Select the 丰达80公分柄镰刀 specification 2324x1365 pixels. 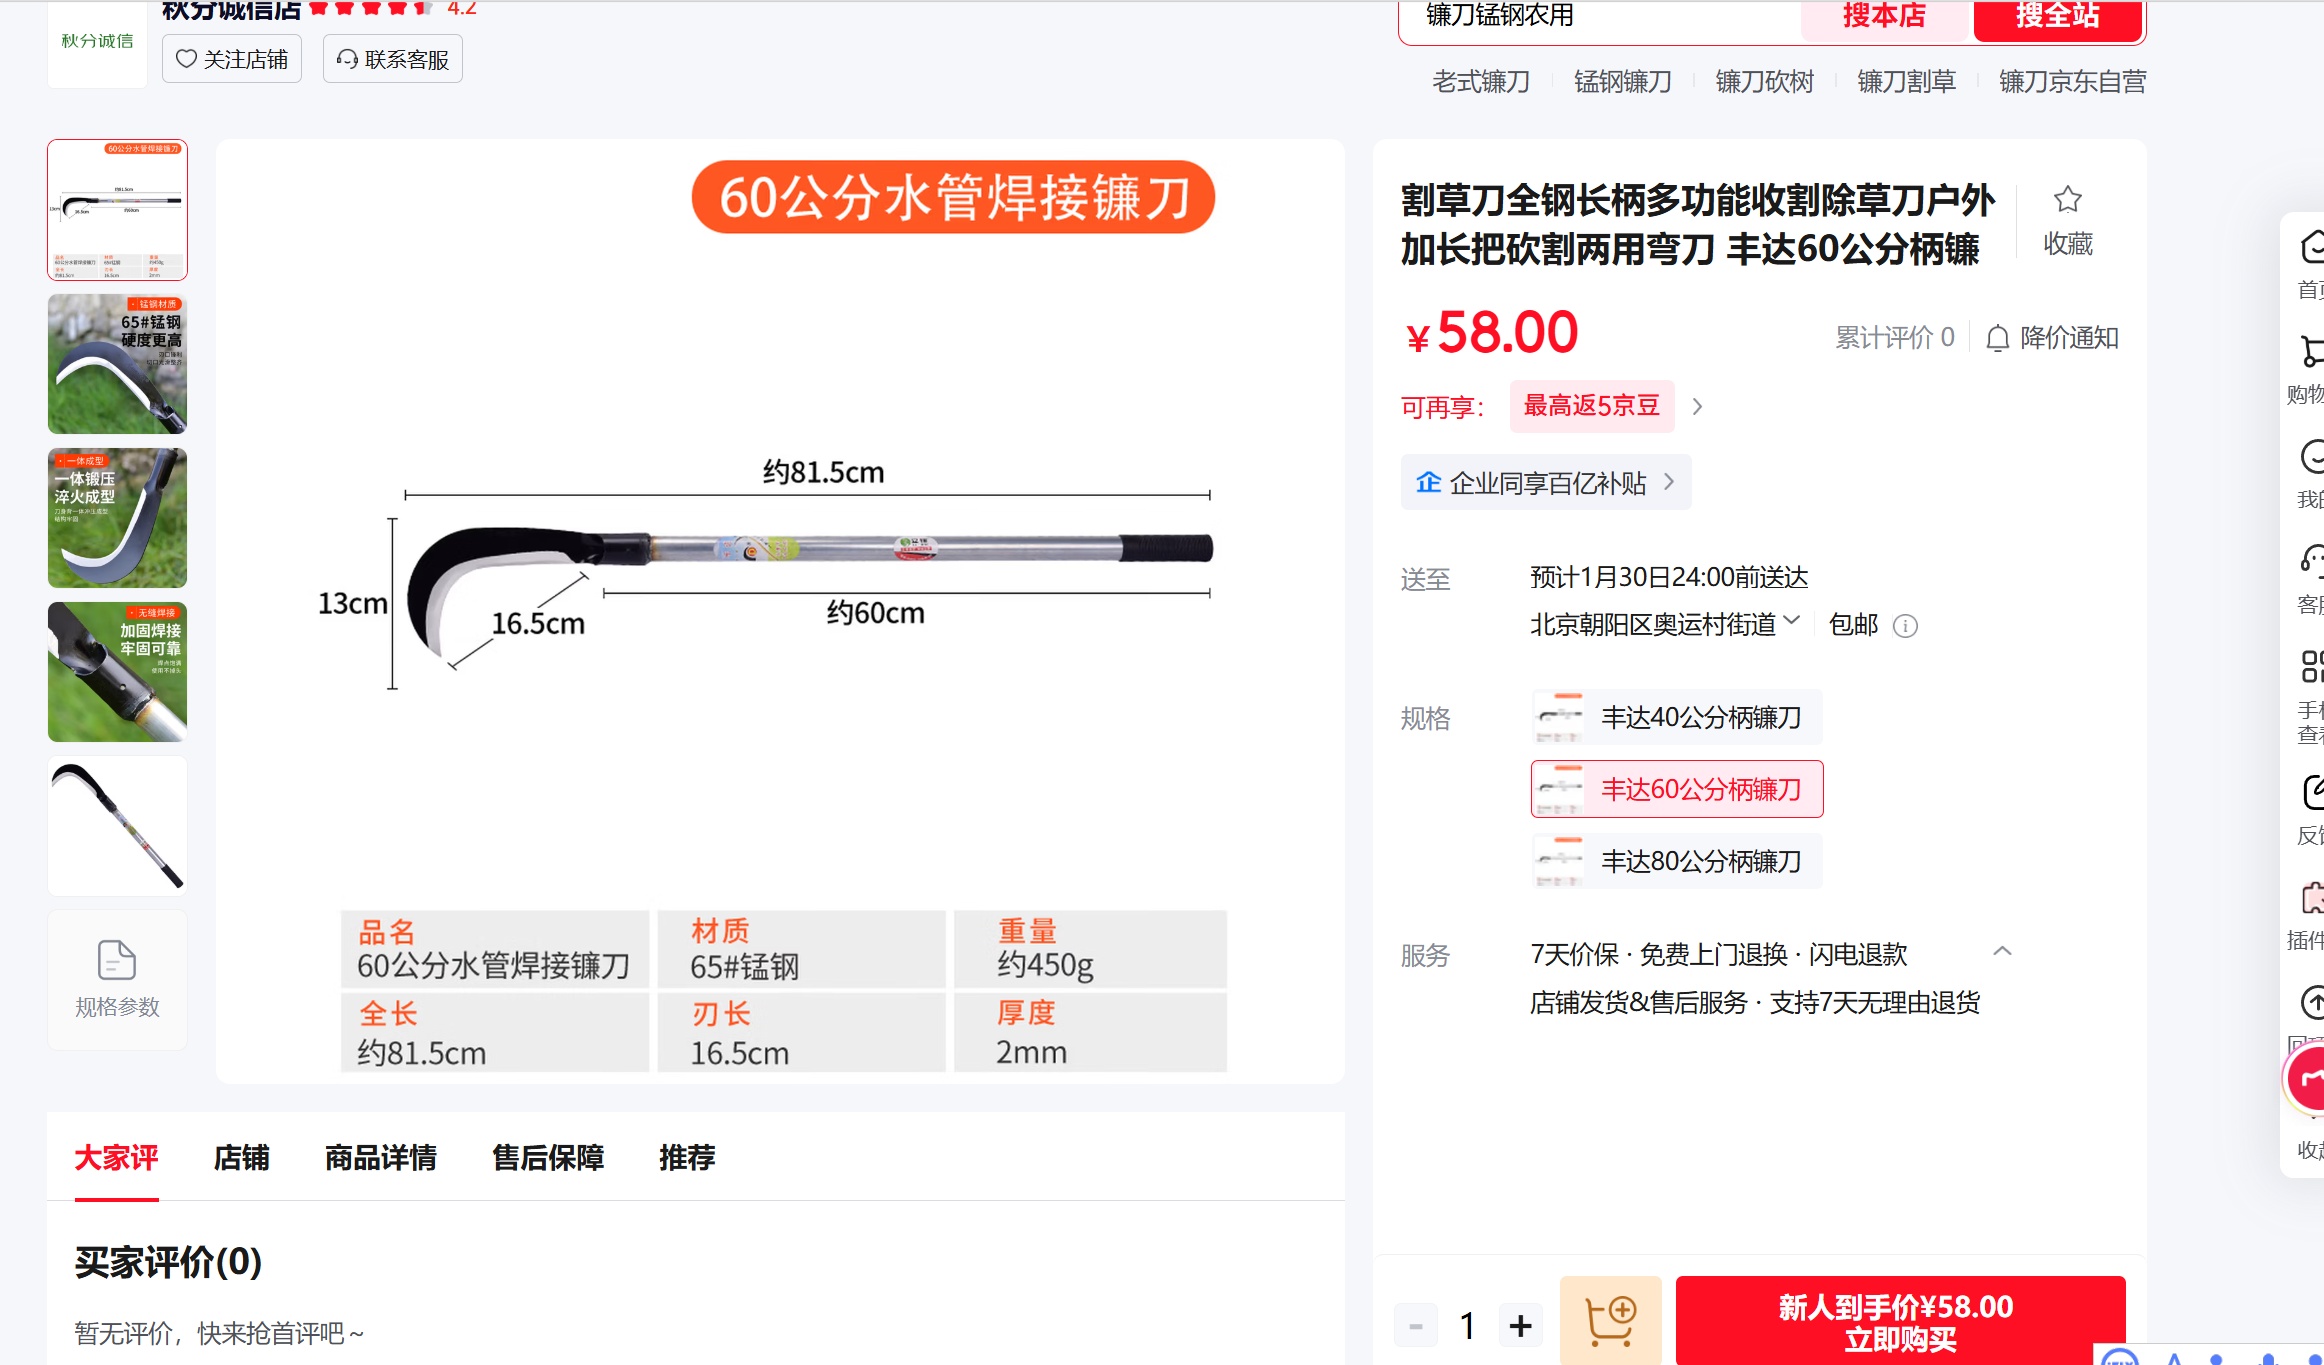[x=1676, y=861]
